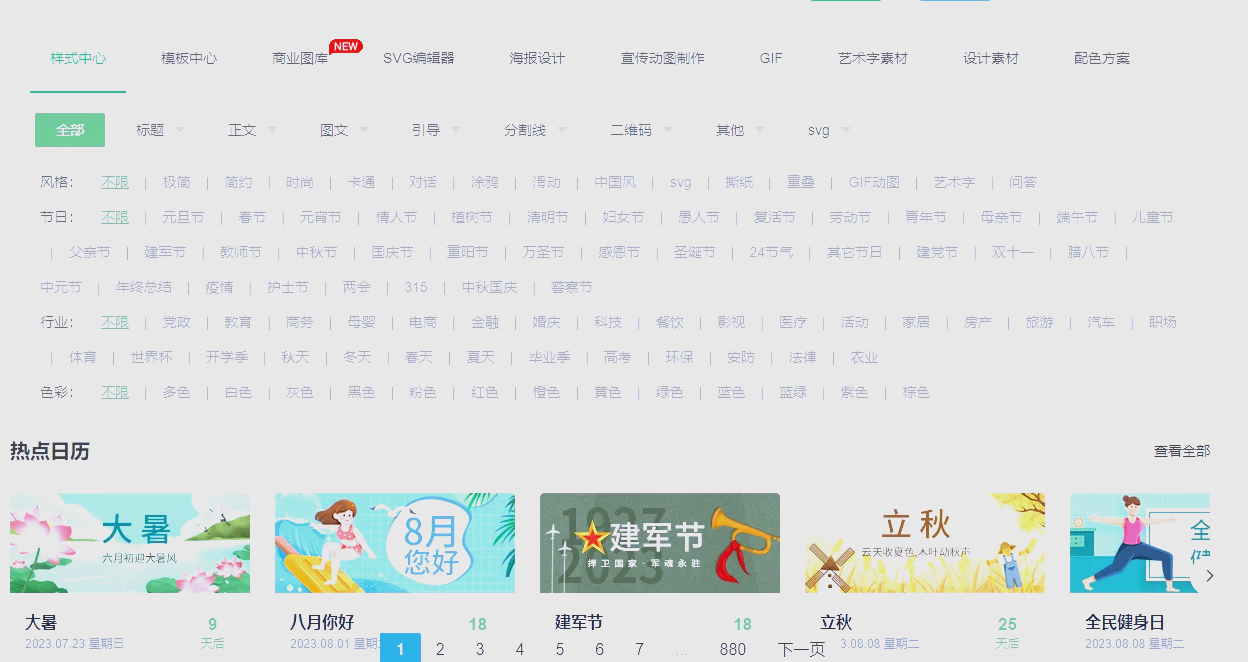1248x662 pixels.
Task: Open 查看全部 hot calendar link
Action: [x=1182, y=451]
